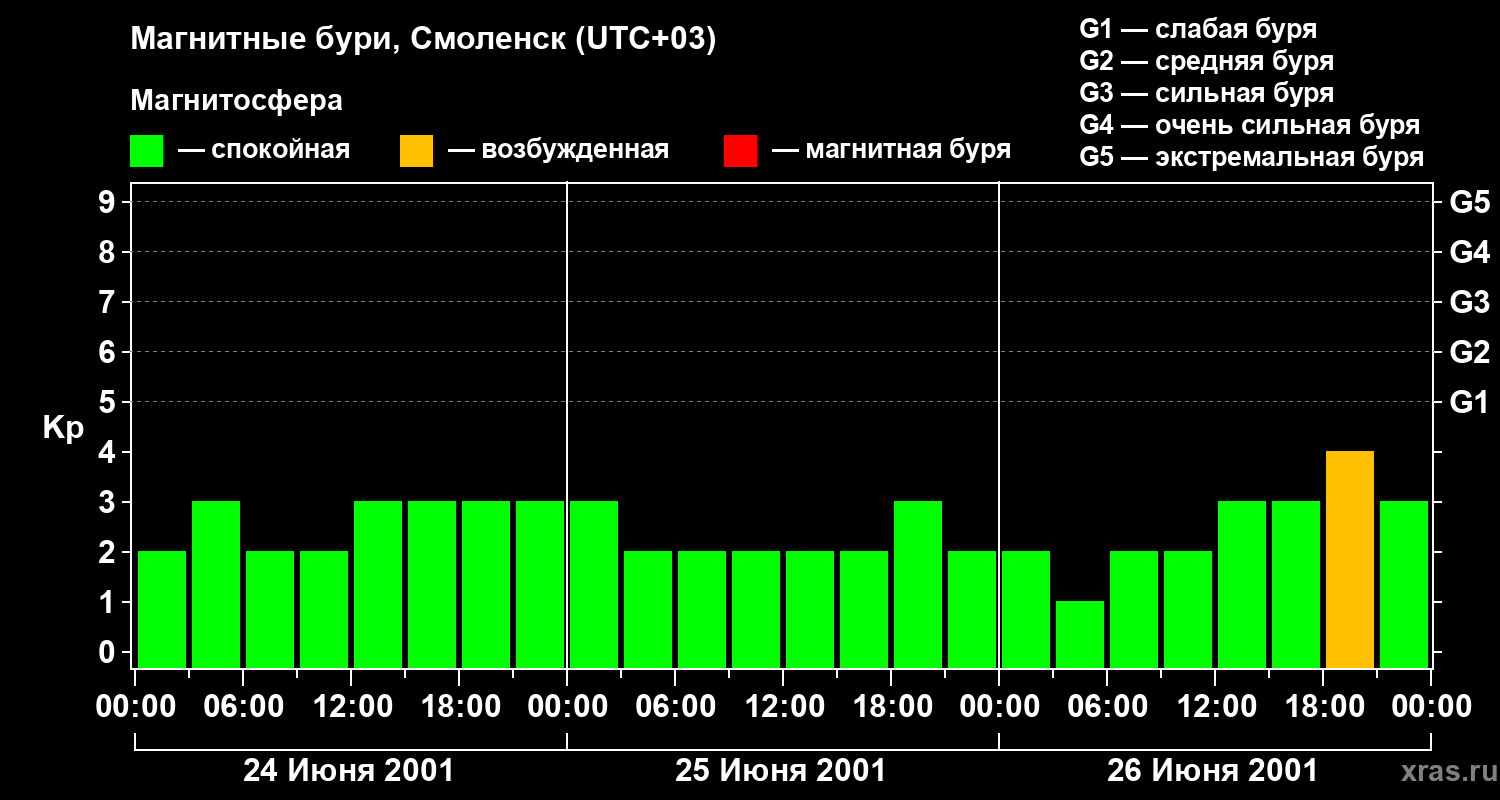Select the orange Kp 4 bar on 26 June
This screenshot has height=800, width=1500.
pyautogui.click(x=1350, y=560)
